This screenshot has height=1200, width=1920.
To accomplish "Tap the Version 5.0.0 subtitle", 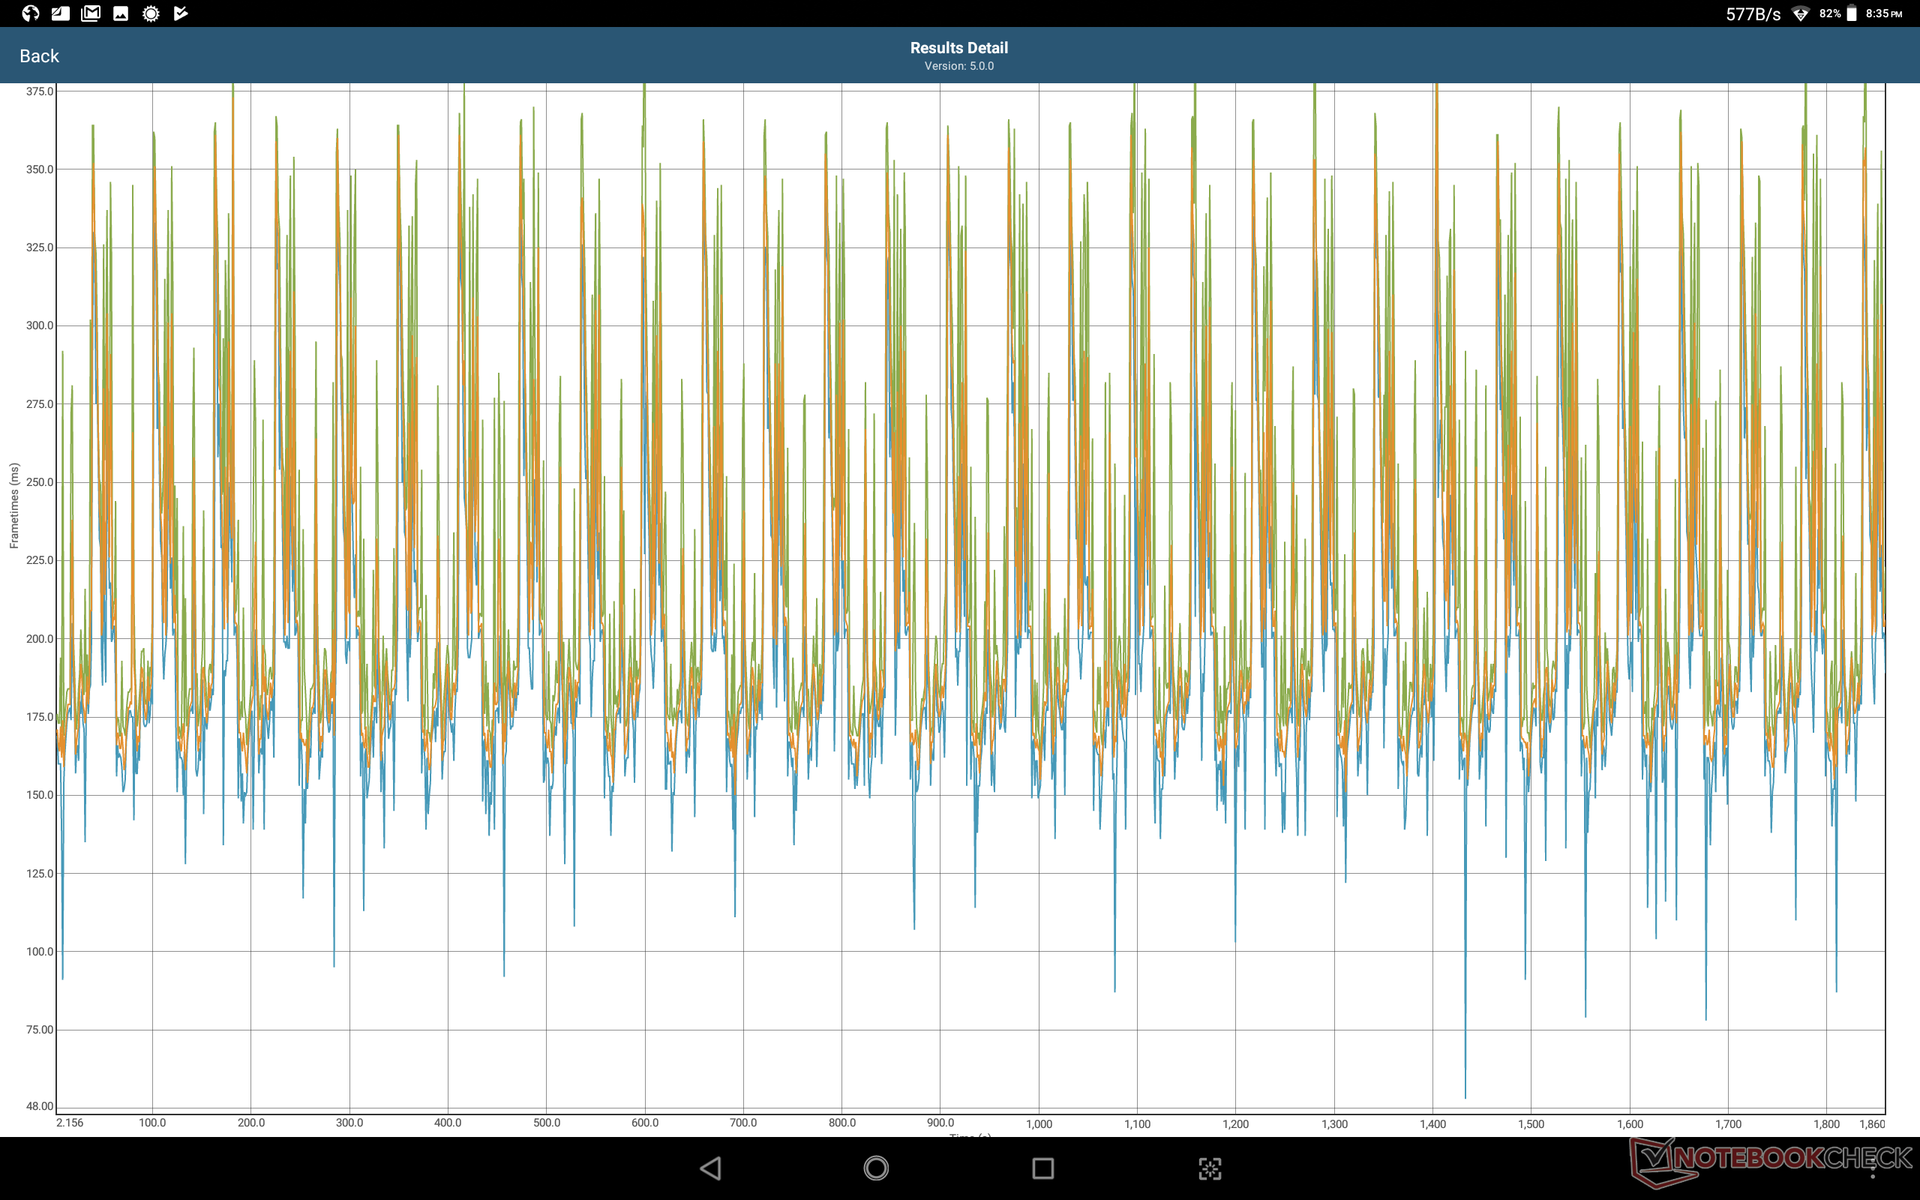I will click(958, 66).
